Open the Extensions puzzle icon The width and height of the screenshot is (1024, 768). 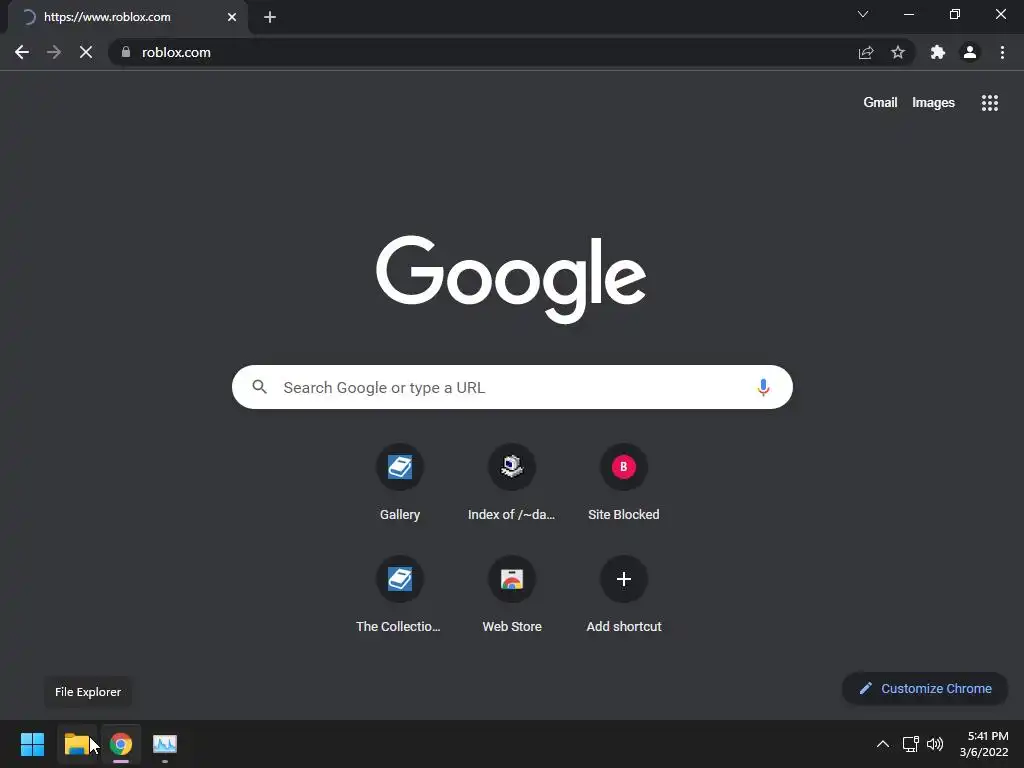(938, 52)
